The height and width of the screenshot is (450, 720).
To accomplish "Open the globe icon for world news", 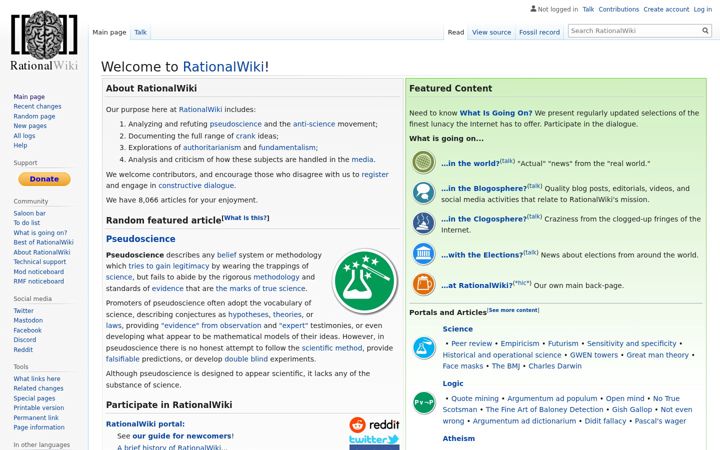I will 423,162.
